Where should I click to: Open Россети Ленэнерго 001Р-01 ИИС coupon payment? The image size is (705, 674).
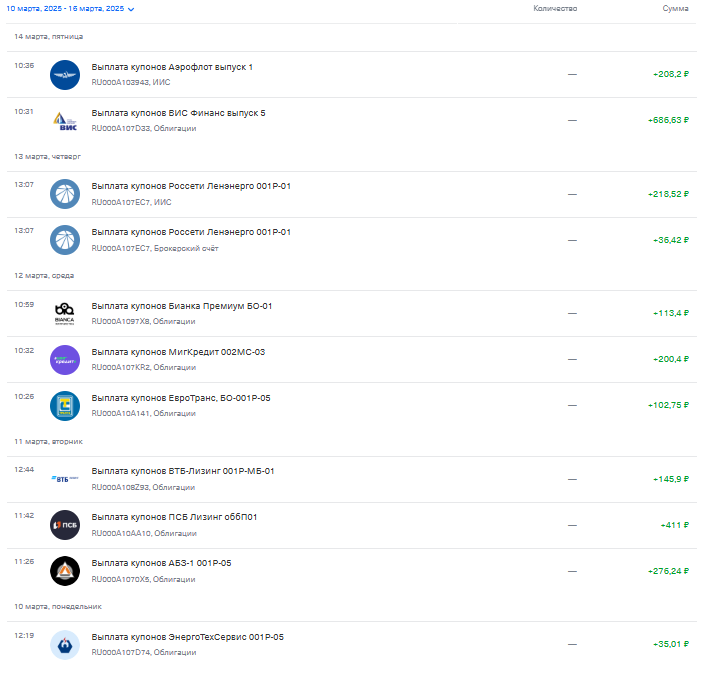(x=191, y=186)
